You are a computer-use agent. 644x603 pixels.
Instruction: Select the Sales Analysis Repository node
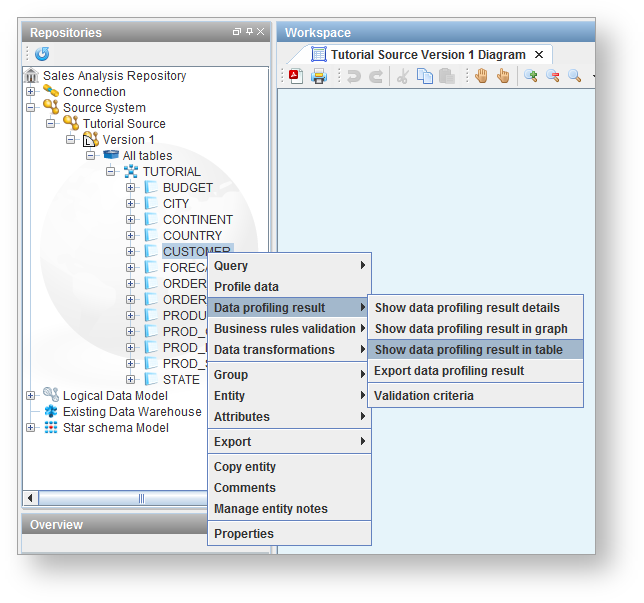click(x=114, y=76)
